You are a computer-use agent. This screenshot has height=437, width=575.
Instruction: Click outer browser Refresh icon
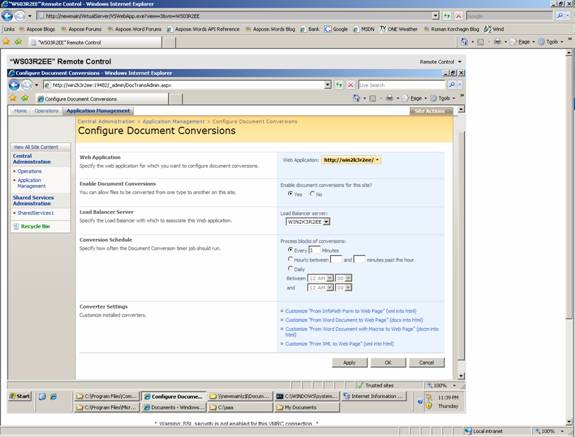[x=447, y=16]
